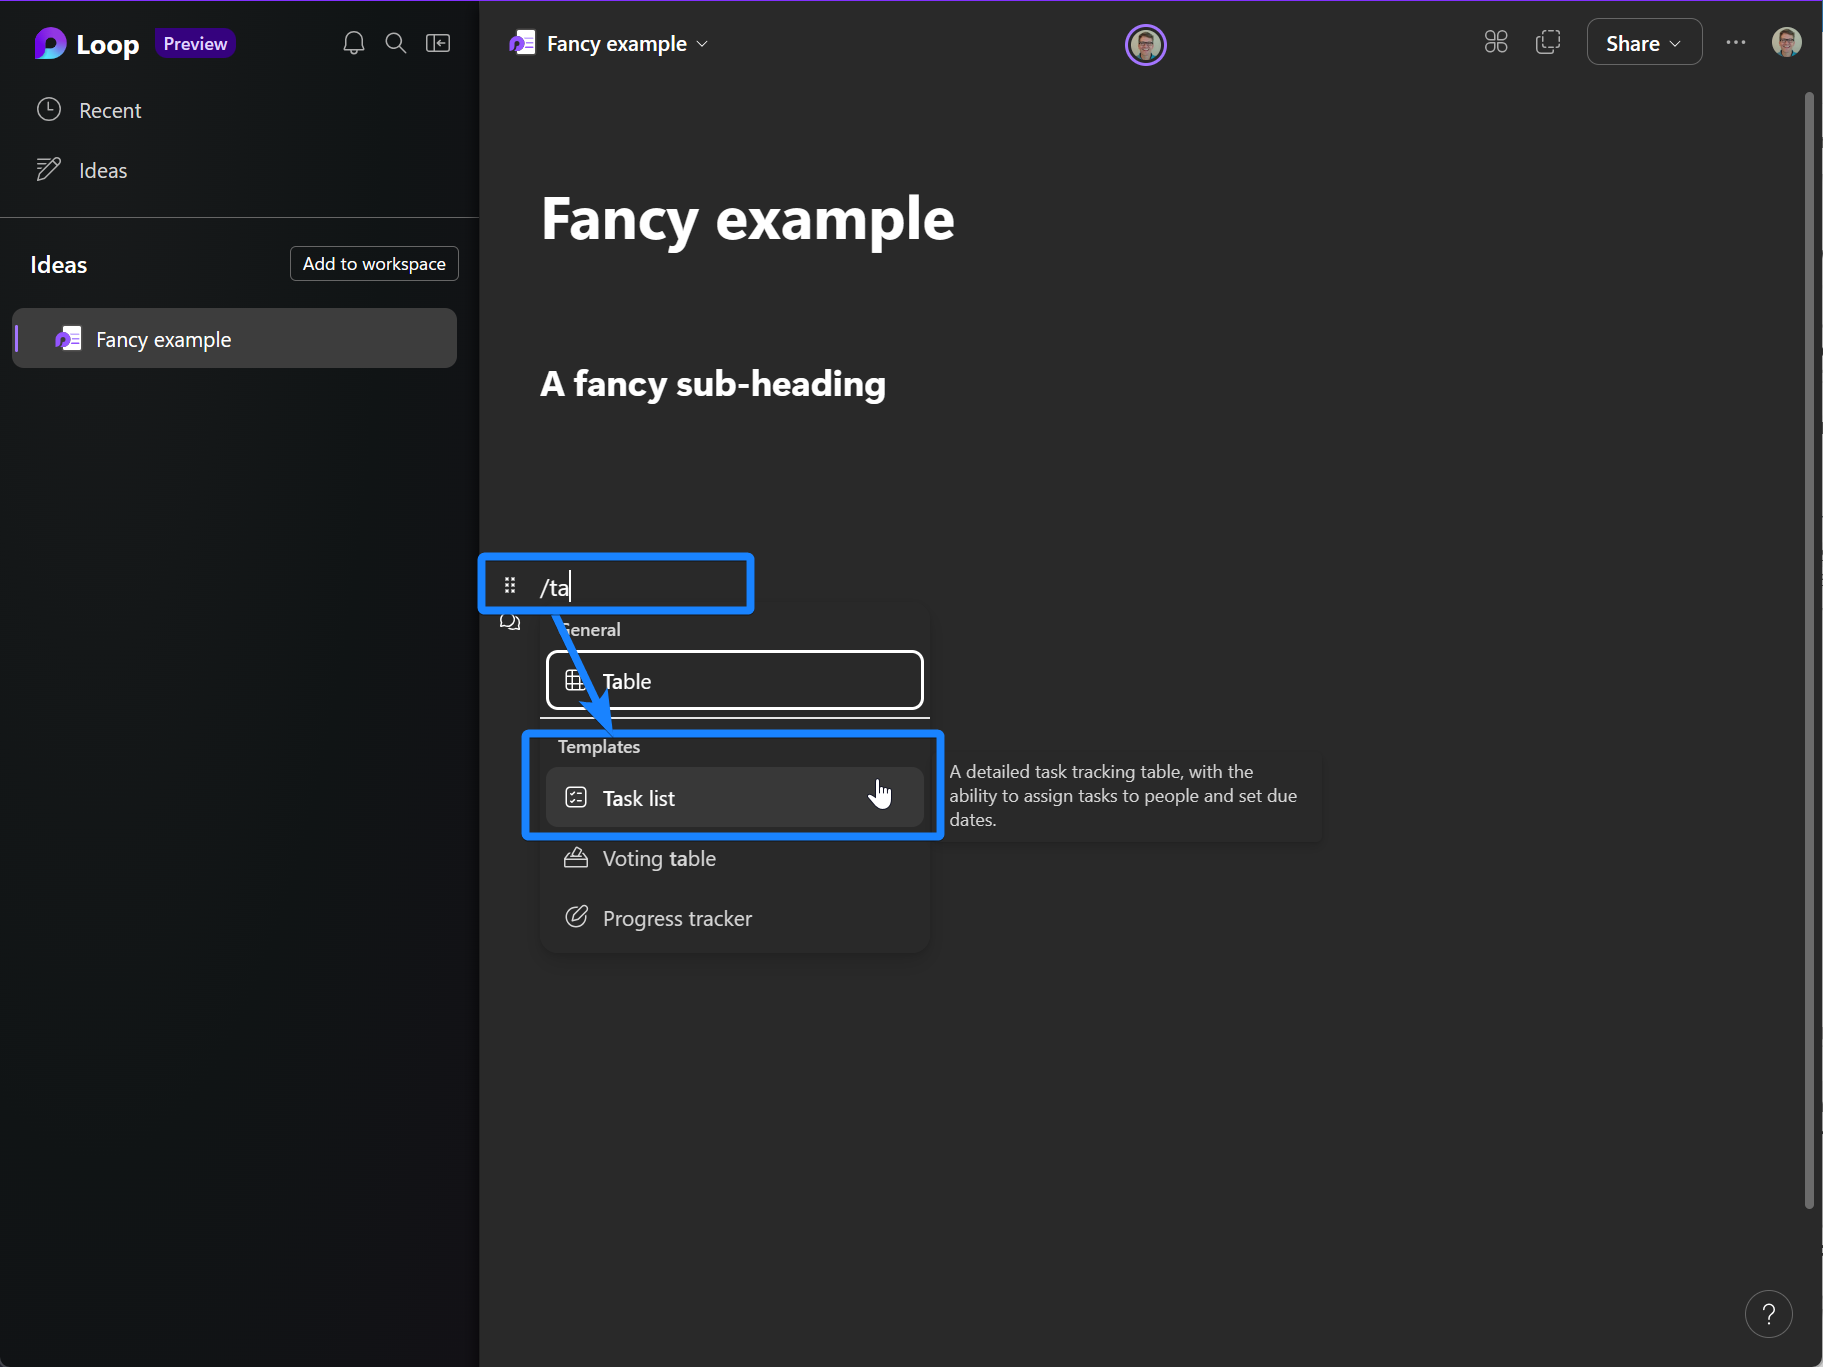This screenshot has height=1367, width=1823.
Task: Insert Task list from Templates
Action: [x=637, y=798]
